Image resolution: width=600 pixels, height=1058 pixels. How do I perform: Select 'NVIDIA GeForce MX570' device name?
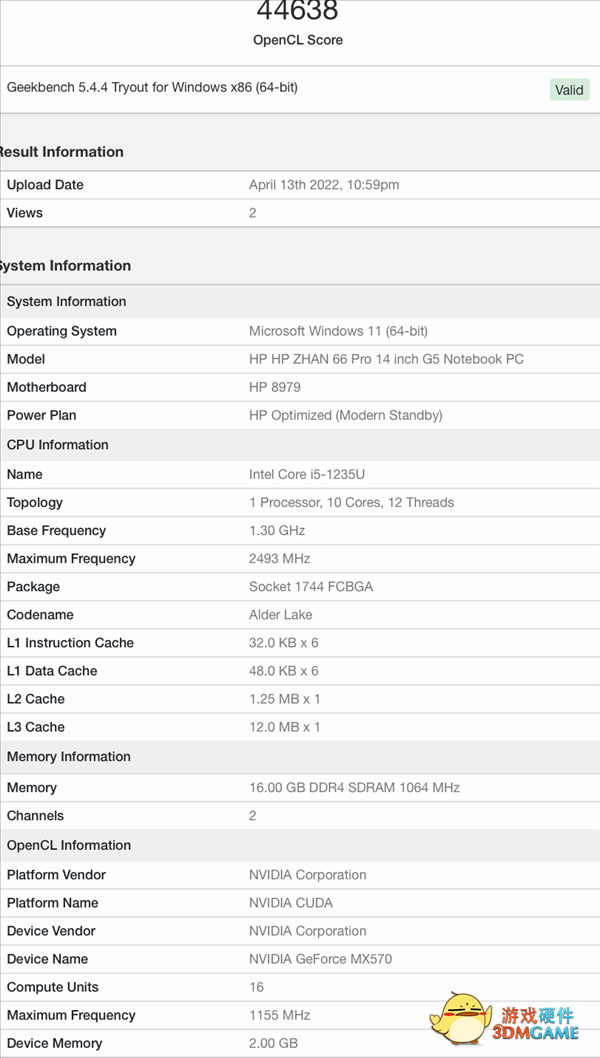pyautogui.click(x=321, y=959)
